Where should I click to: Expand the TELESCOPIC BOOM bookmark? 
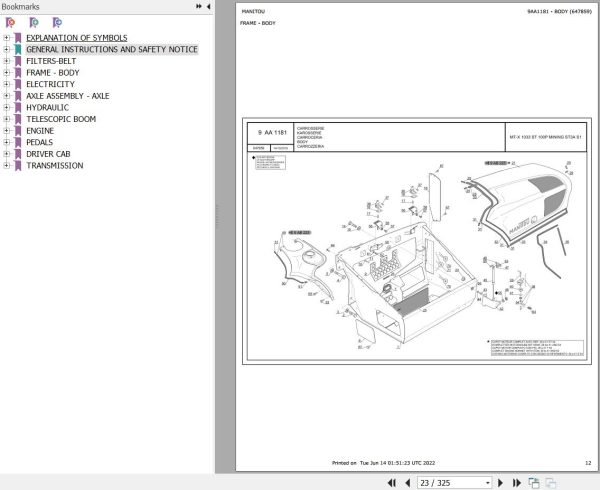6,119
